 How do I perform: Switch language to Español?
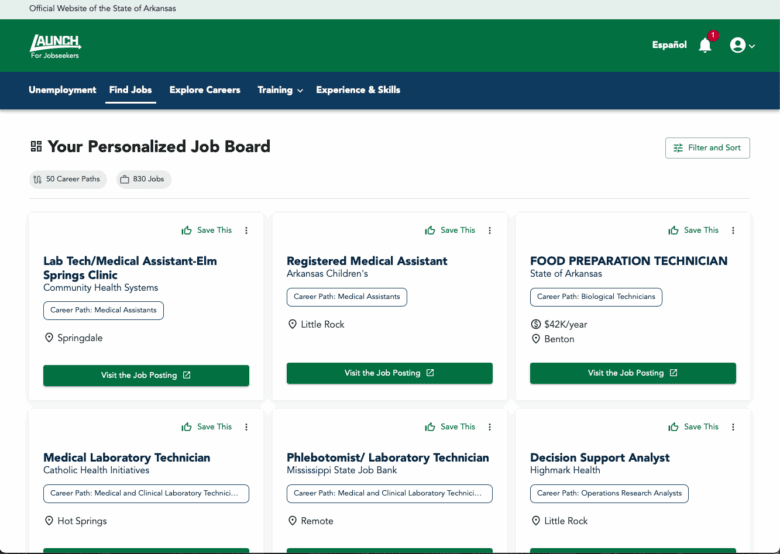[x=669, y=45]
